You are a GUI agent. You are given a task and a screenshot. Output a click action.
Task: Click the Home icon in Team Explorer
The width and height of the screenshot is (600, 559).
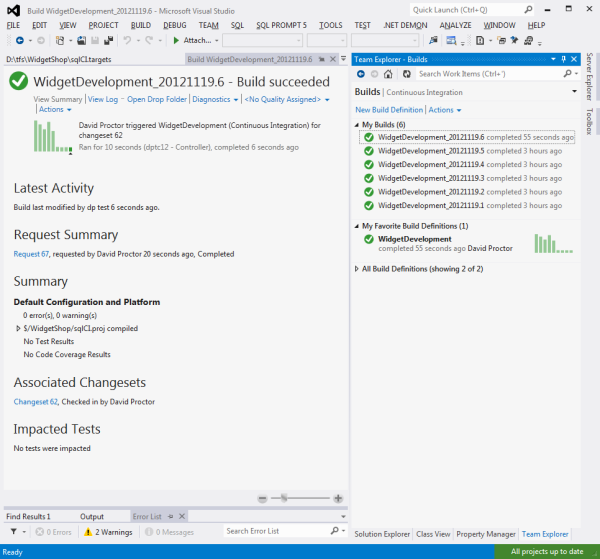(x=387, y=74)
